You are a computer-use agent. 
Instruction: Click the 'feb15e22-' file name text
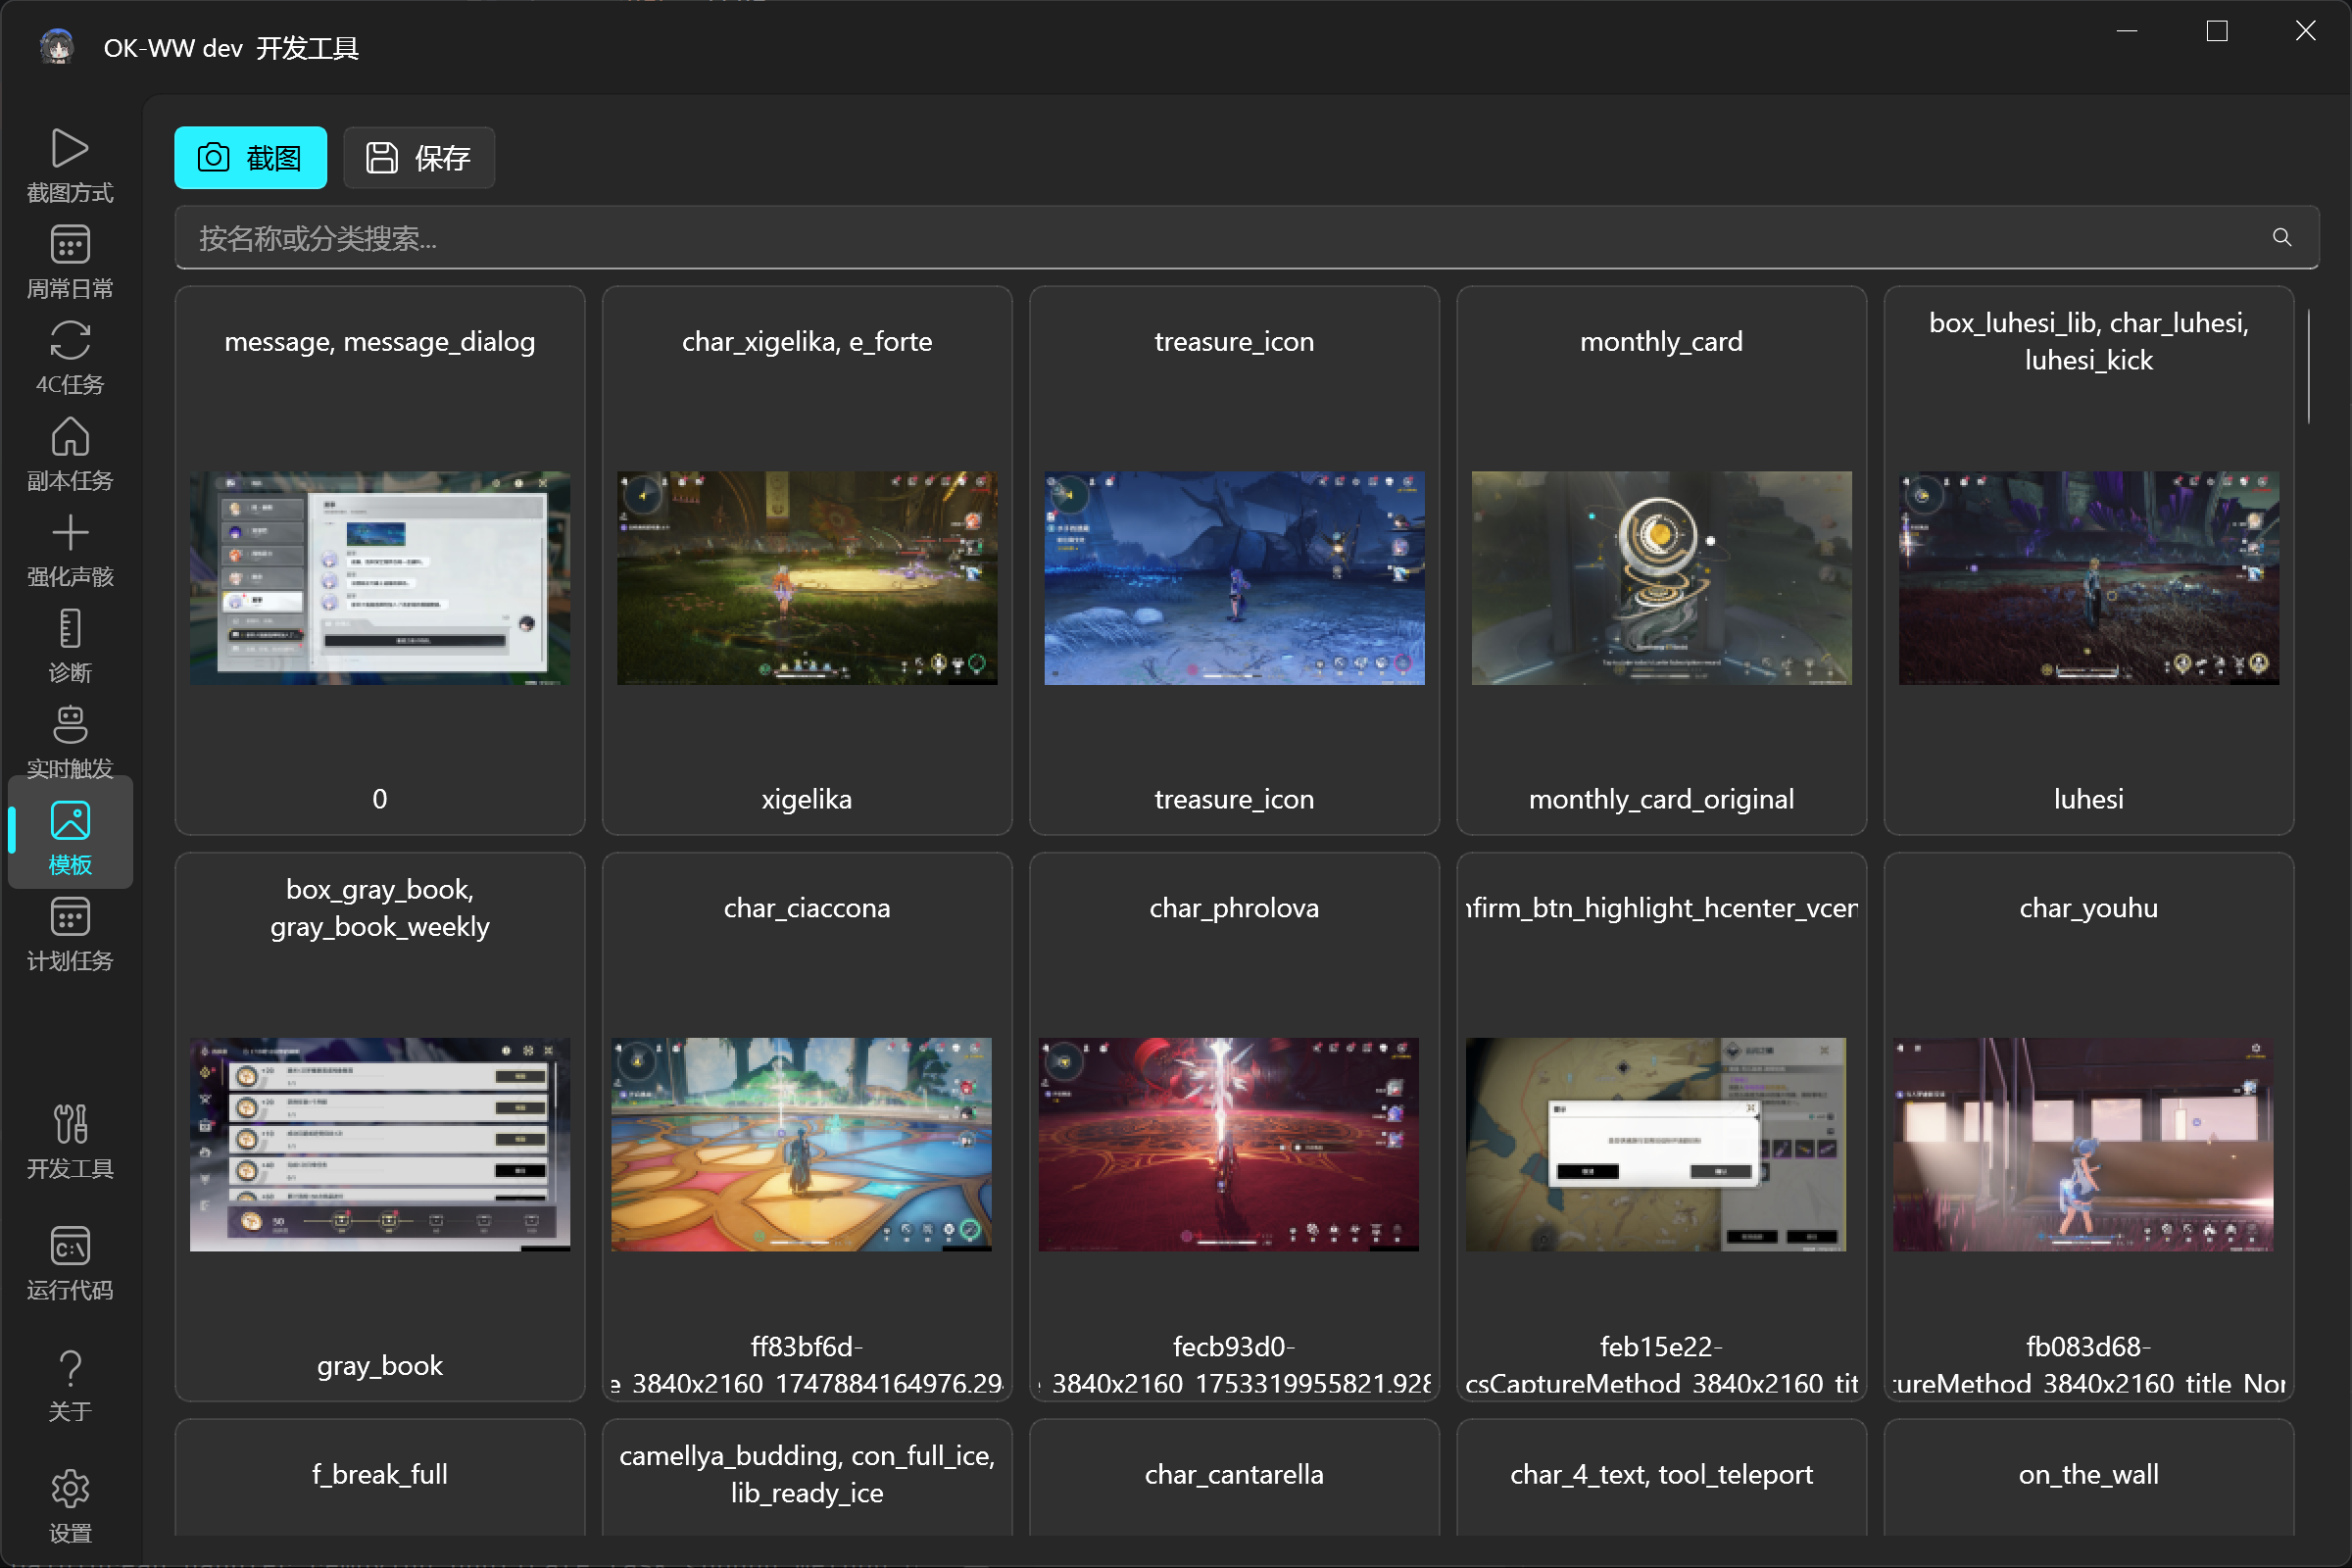pyautogui.click(x=1662, y=1347)
